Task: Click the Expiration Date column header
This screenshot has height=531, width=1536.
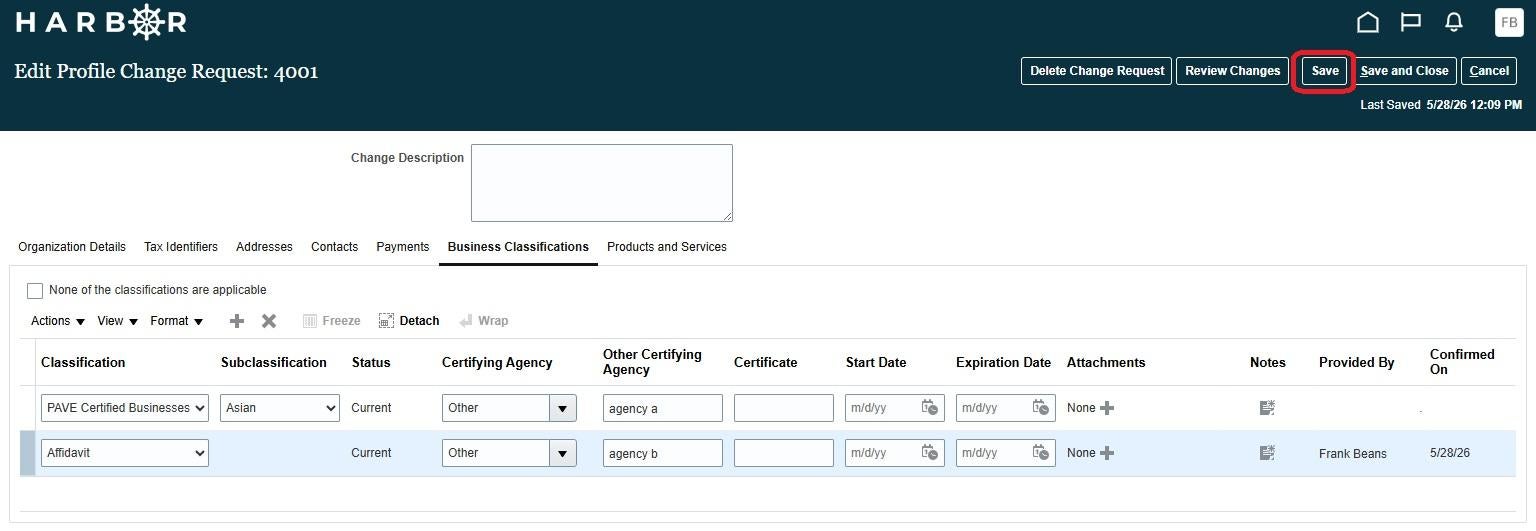Action: (x=1003, y=362)
